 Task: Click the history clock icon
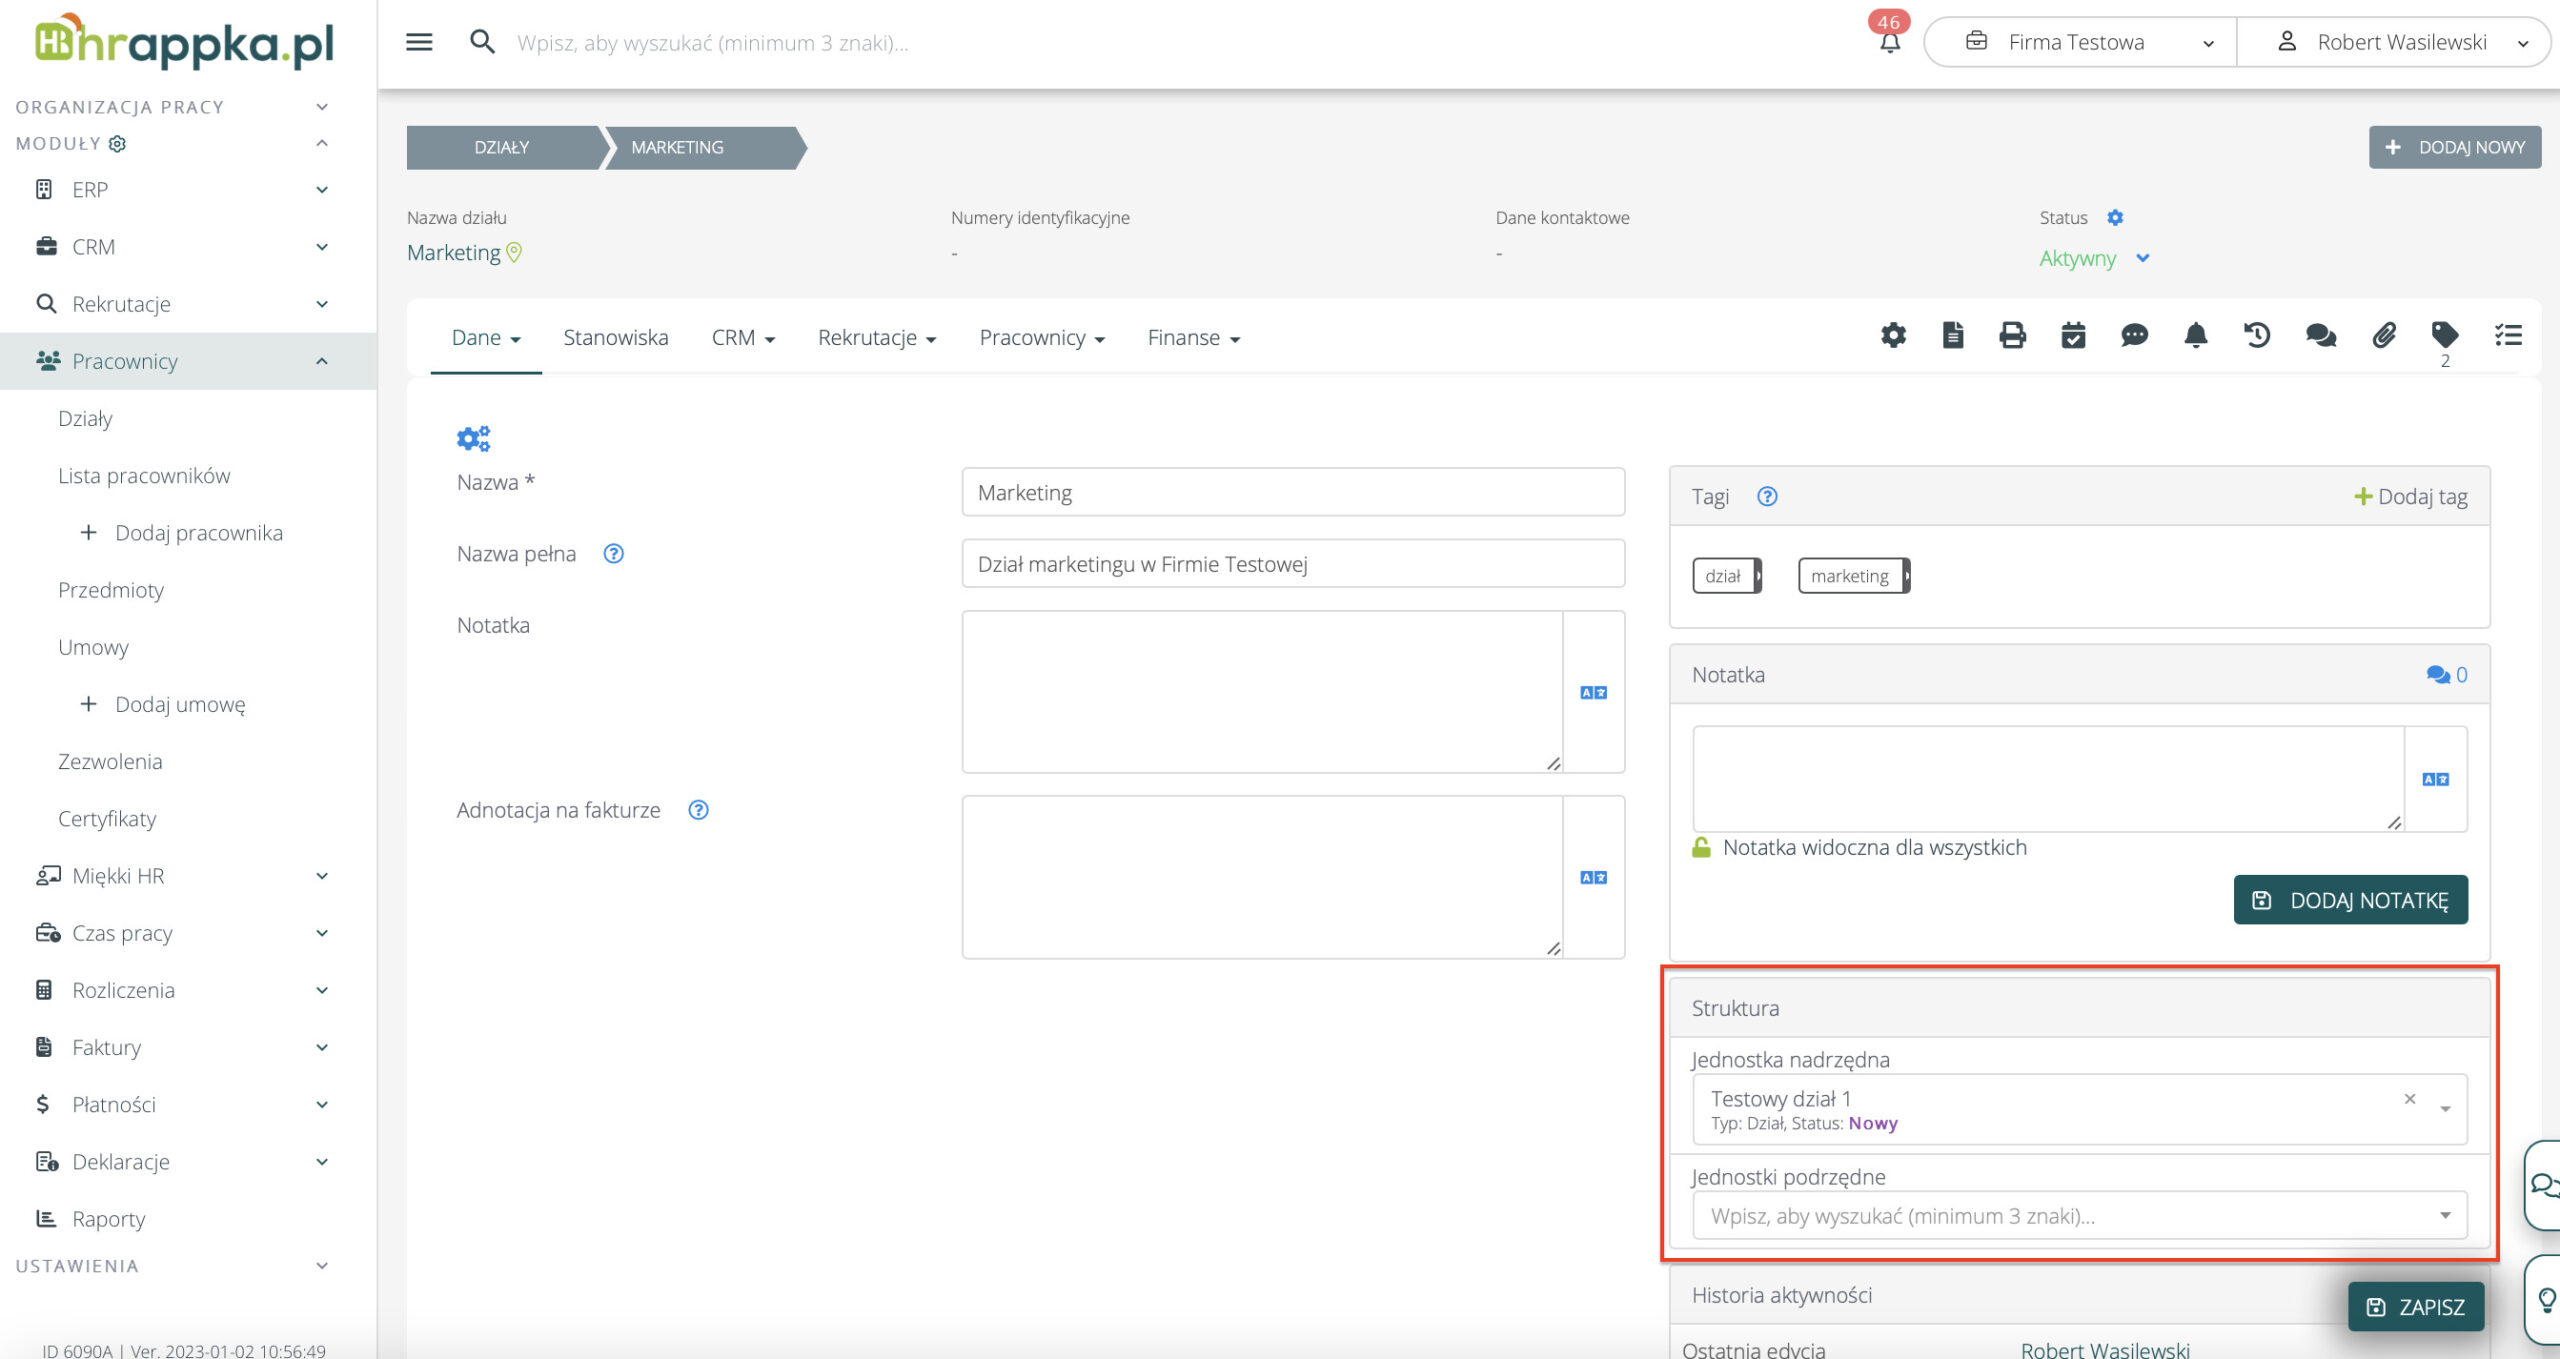point(2257,335)
